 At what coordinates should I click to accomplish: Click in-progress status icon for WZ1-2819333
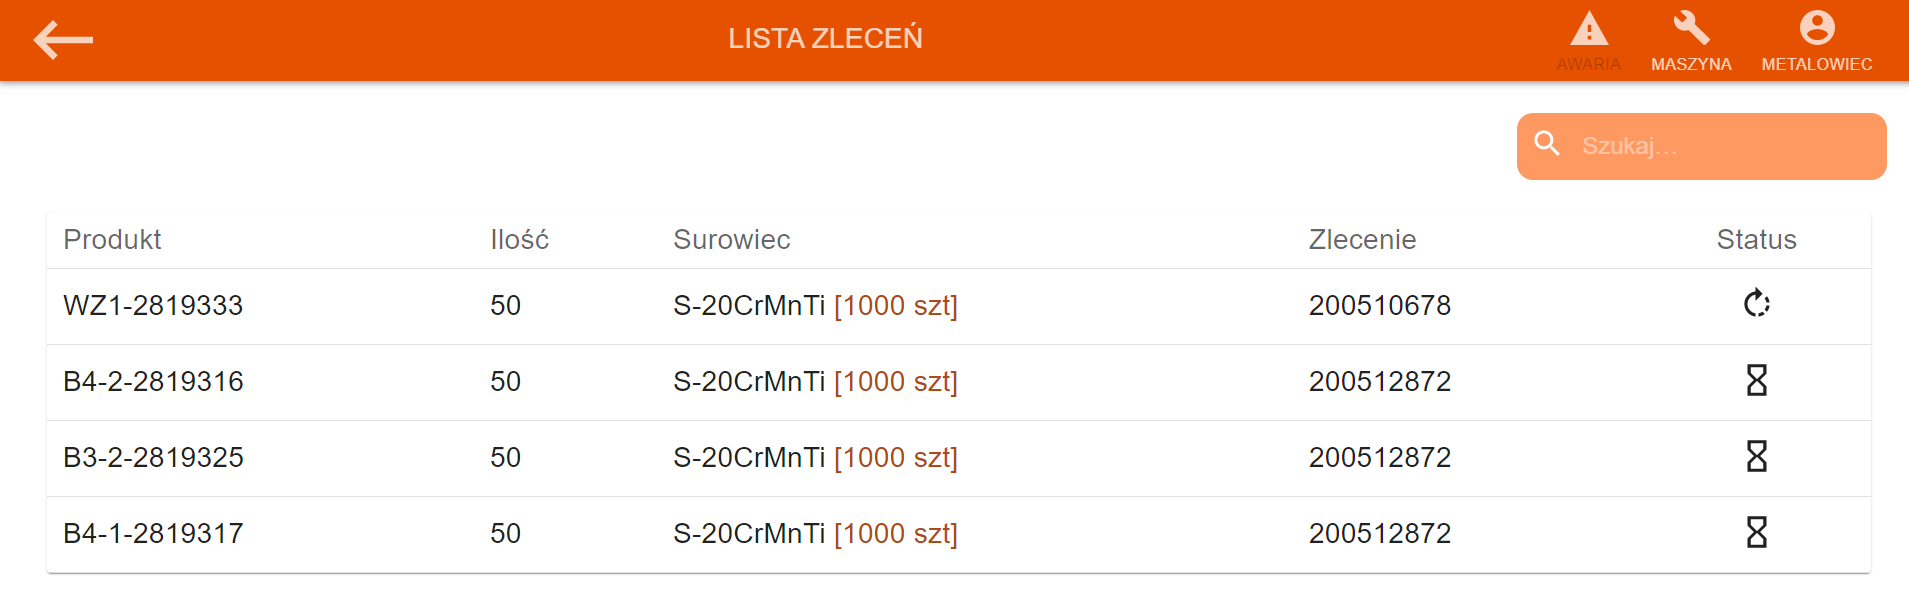click(x=1756, y=304)
